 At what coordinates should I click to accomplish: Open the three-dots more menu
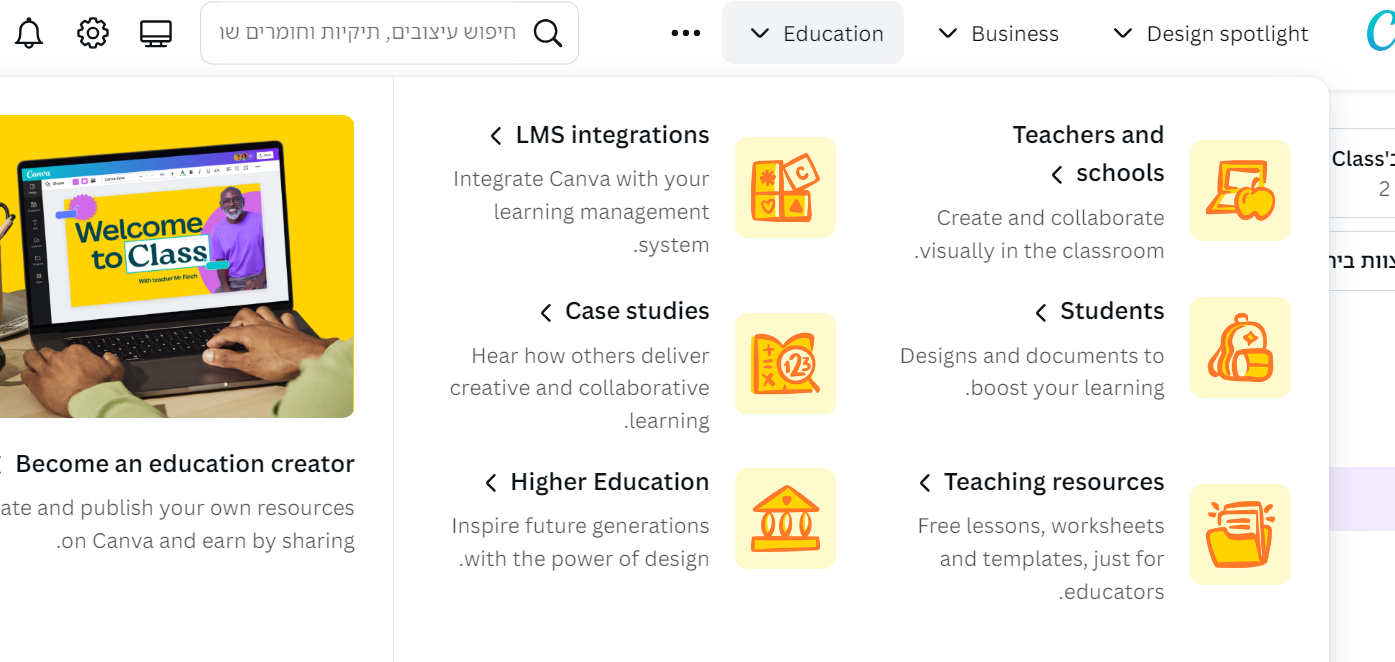686,33
